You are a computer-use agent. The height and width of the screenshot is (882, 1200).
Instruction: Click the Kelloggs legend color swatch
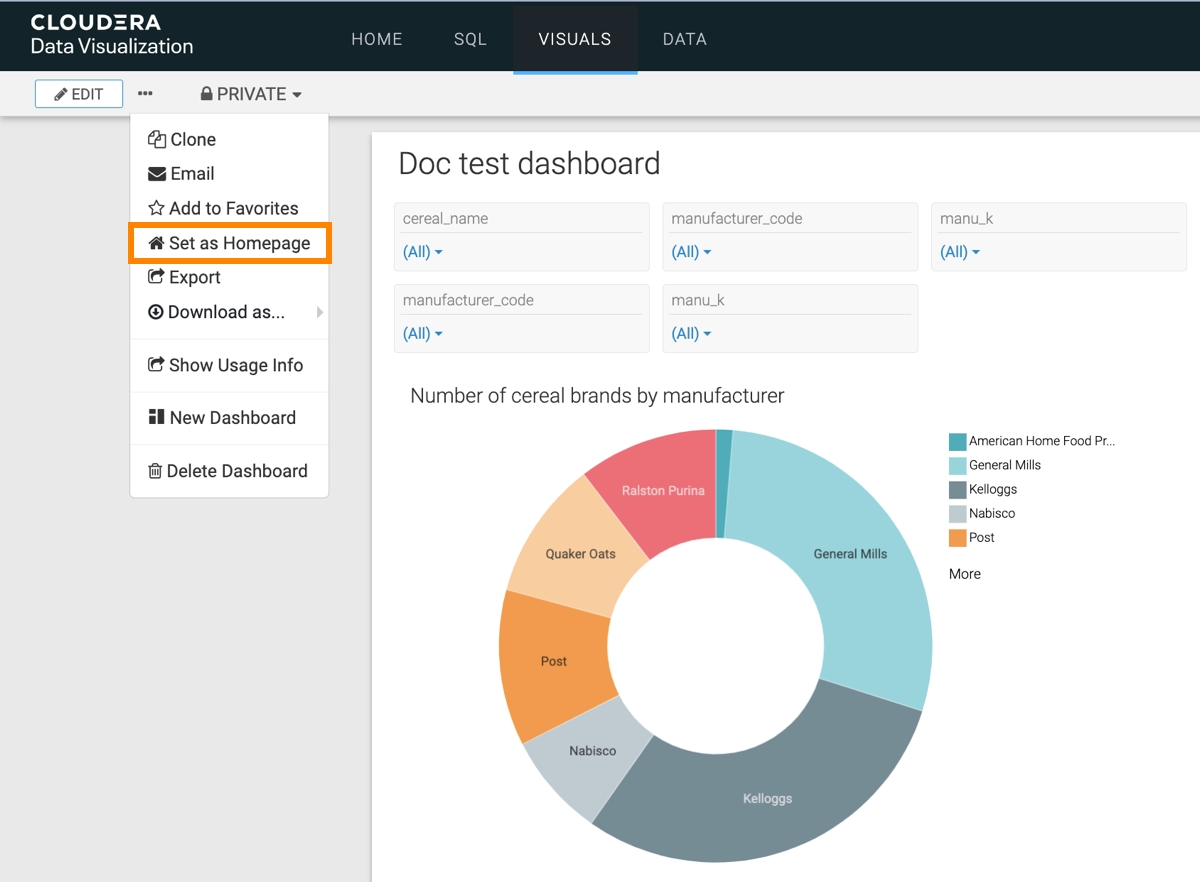pos(957,490)
